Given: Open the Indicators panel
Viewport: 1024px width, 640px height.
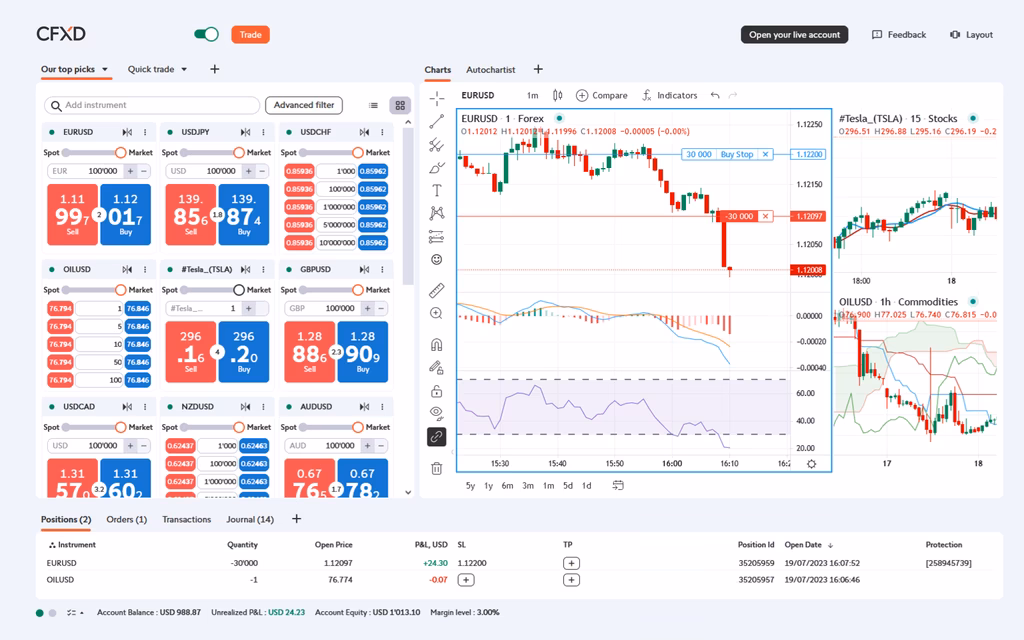Looking at the screenshot, I should [x=669, y=96].
